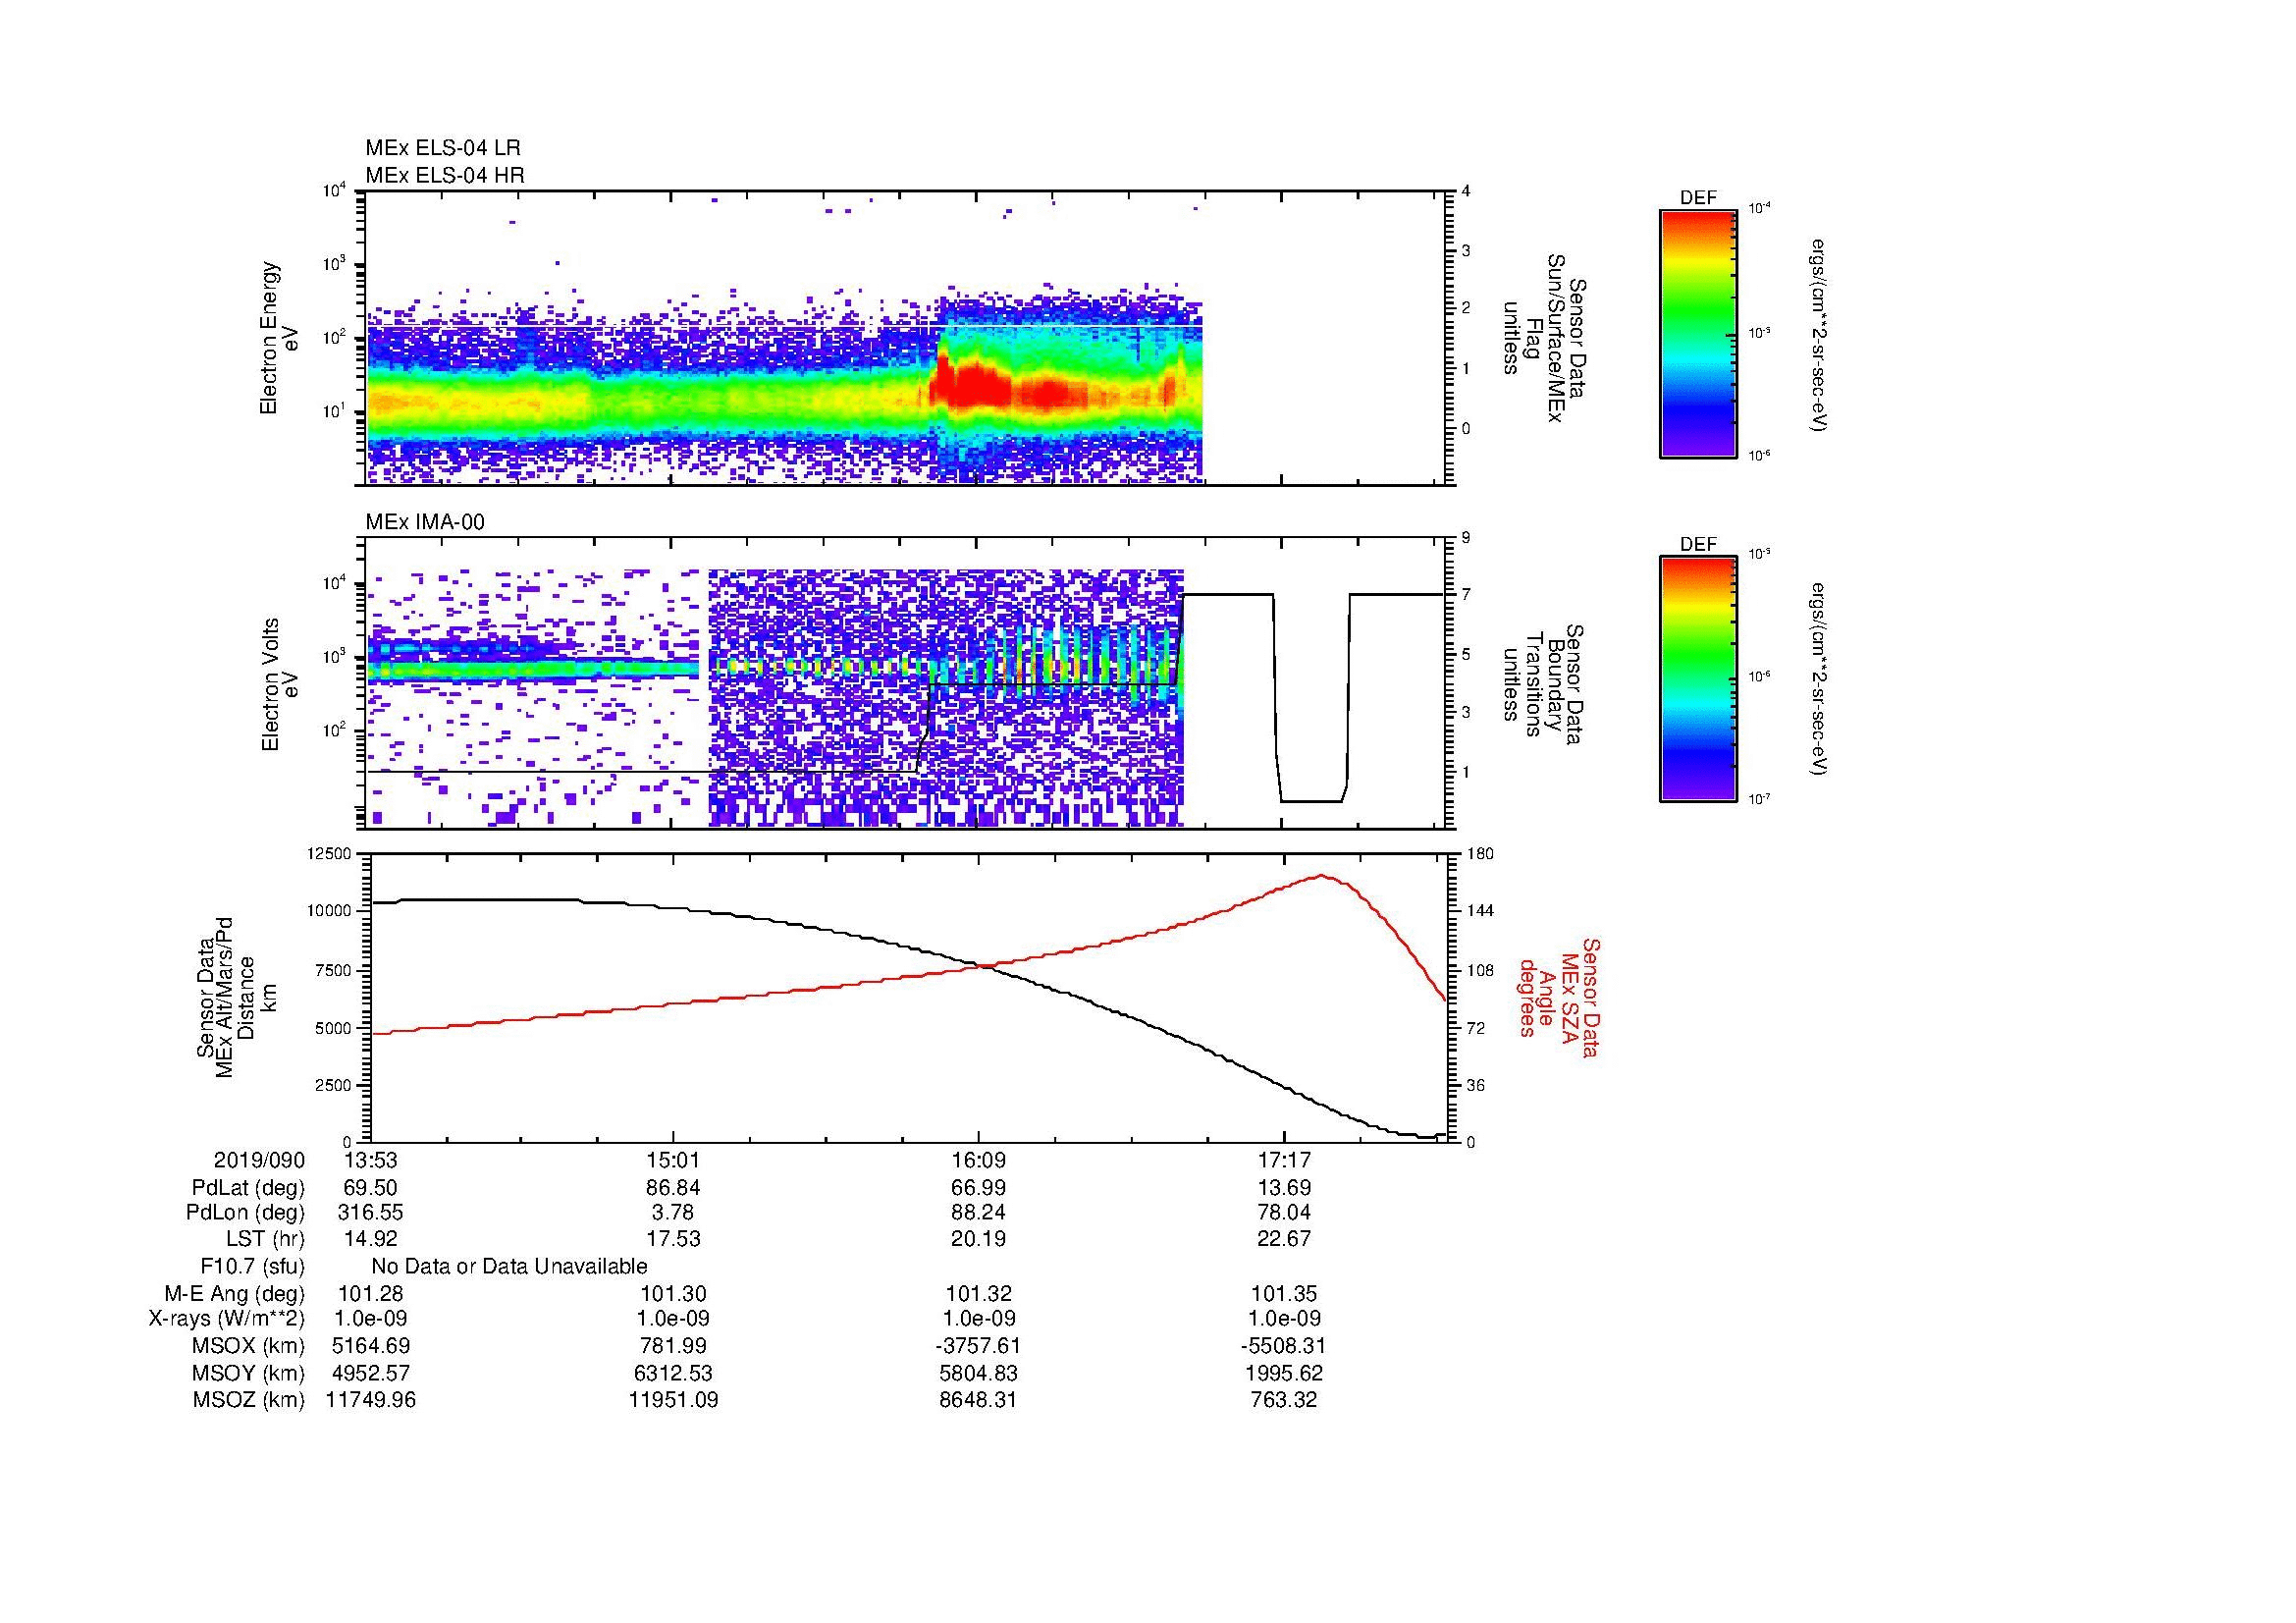The height and width of the screenshot is (1623, 2296).
Task: Click MSOY value 1995.62
Action: pyautogui.click(x=1284, y=1373)
